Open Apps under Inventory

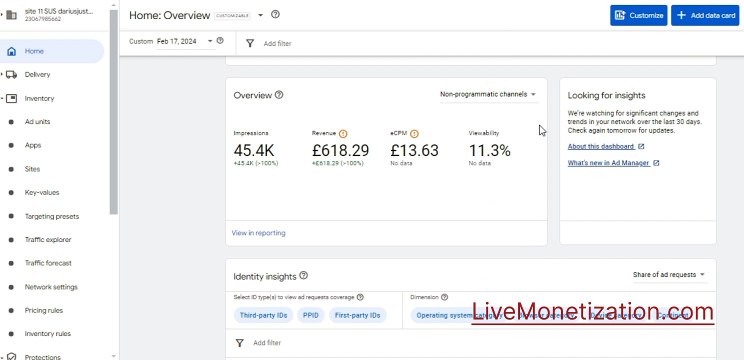(33, 146)
